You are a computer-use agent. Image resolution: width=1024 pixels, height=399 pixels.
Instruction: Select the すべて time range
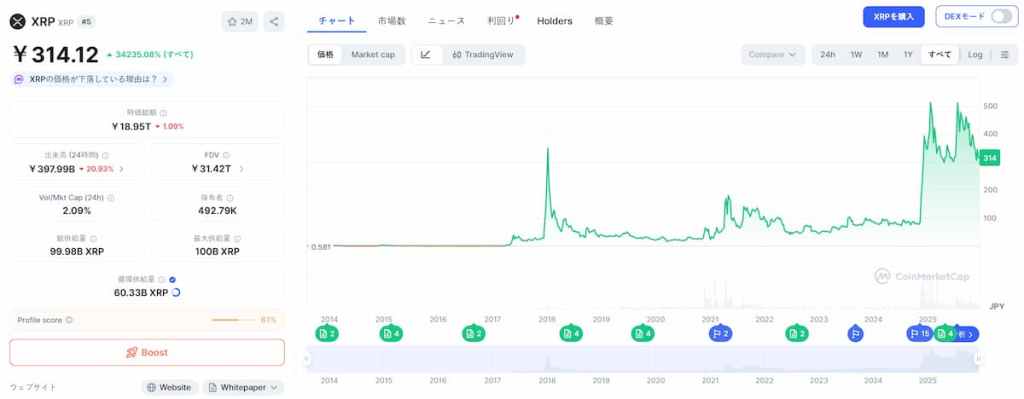[x=940, y=55]
